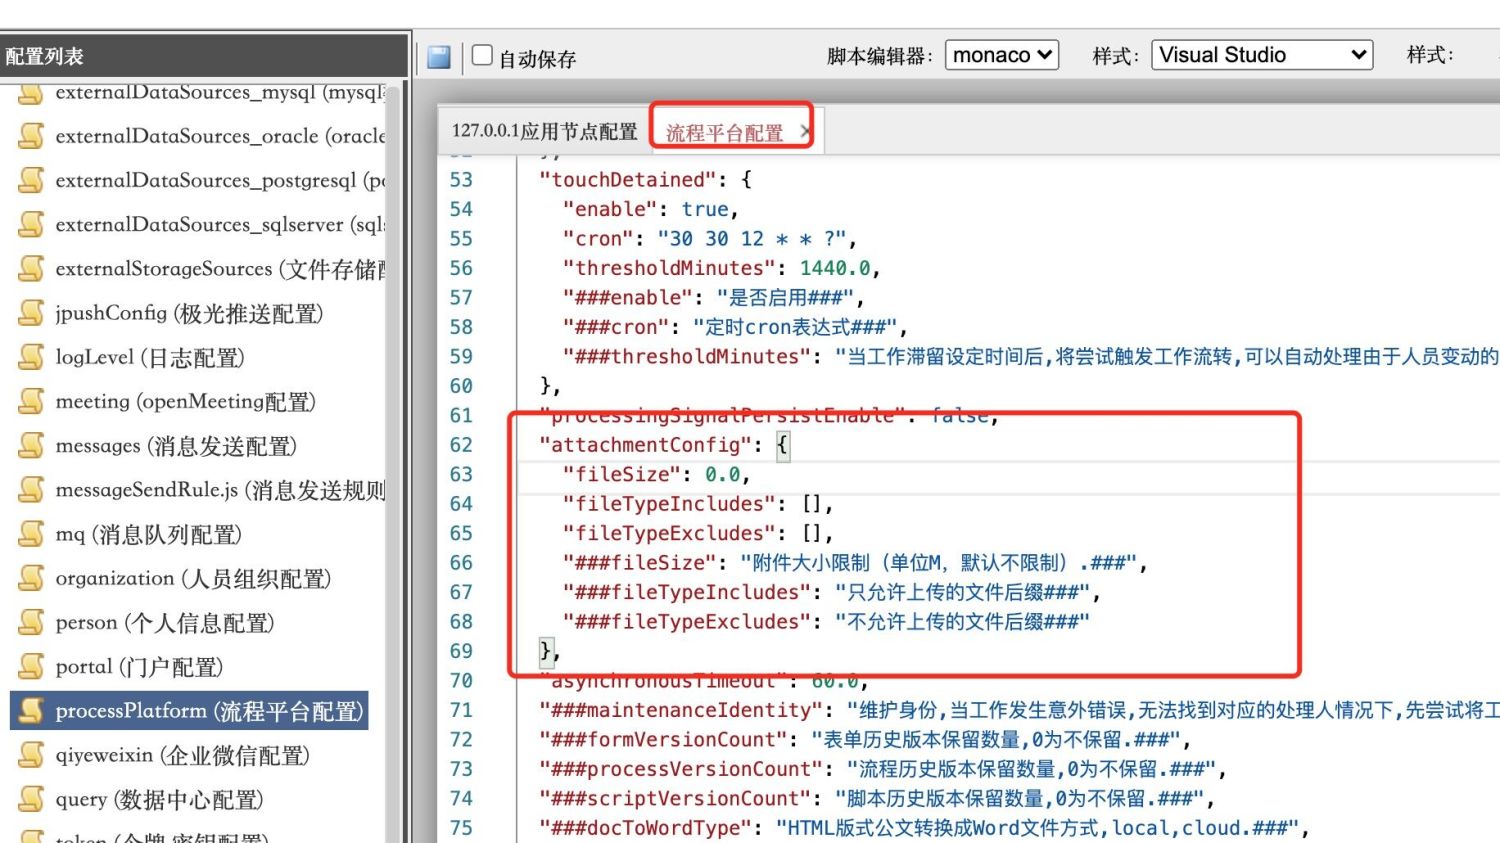Open externalDataSources_sqlserver configuration
1500x843 pixels.
point(220,224)
